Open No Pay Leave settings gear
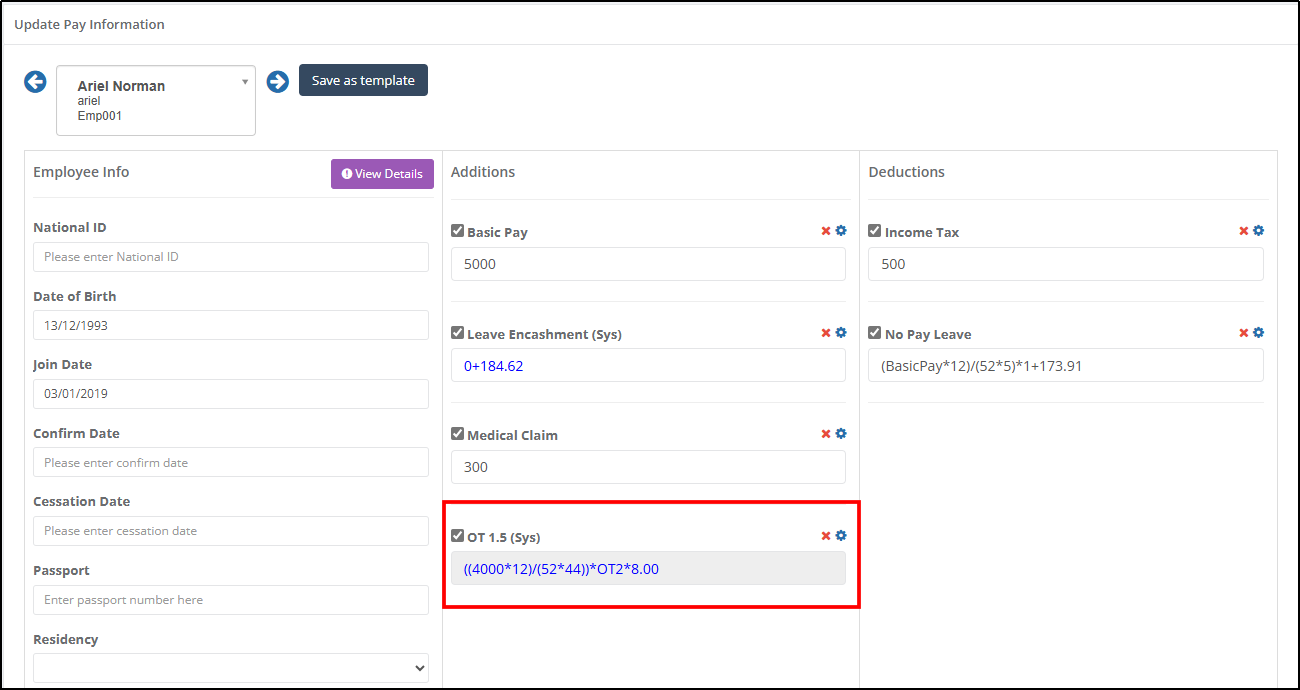This screenshot has height=690, width=1300. 1259,333
